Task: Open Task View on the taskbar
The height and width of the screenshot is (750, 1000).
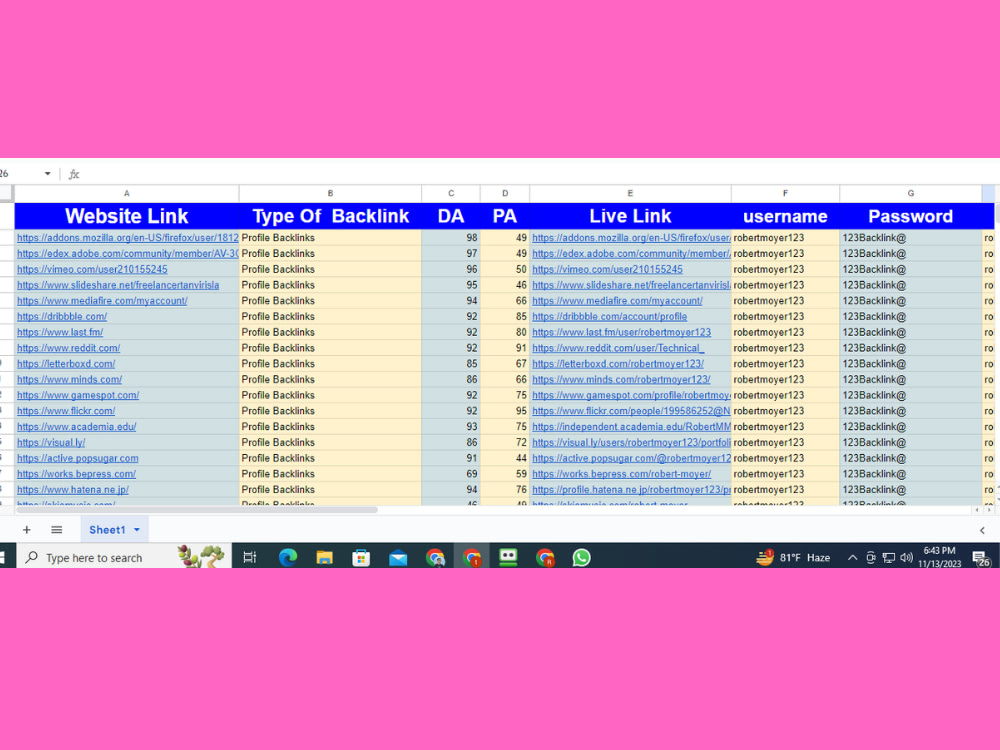Action: pos(250,557)
